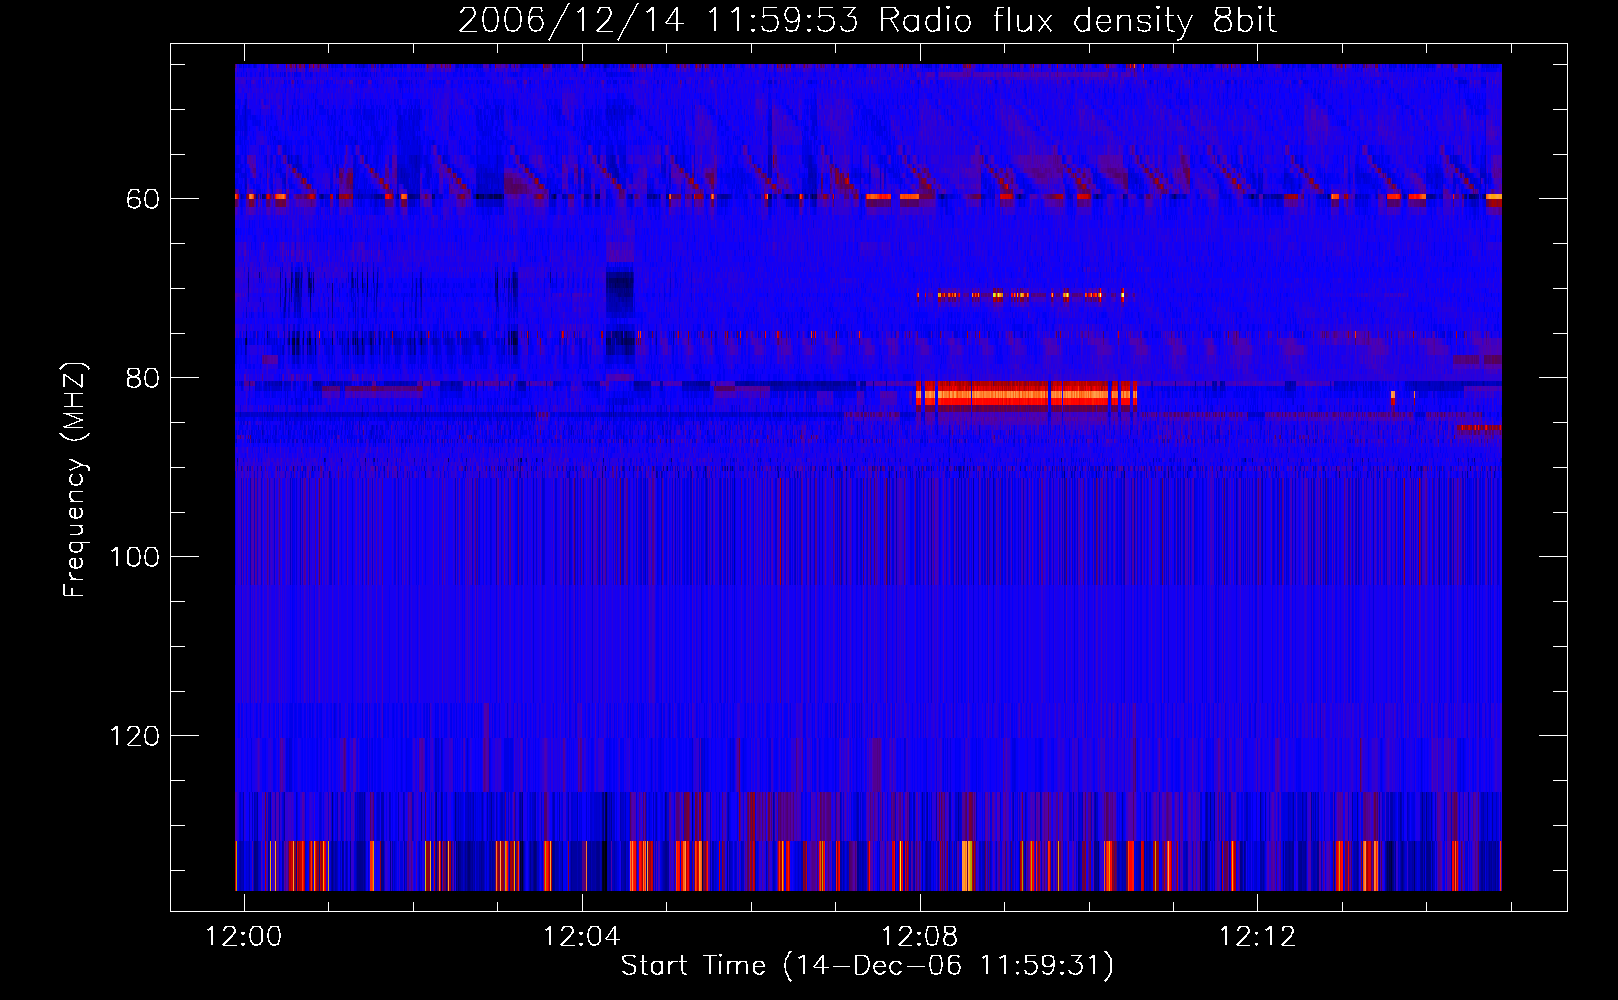Click the time tick label "12:12"
This screenshot has width=1618, height=1000.
[1257, 937]
